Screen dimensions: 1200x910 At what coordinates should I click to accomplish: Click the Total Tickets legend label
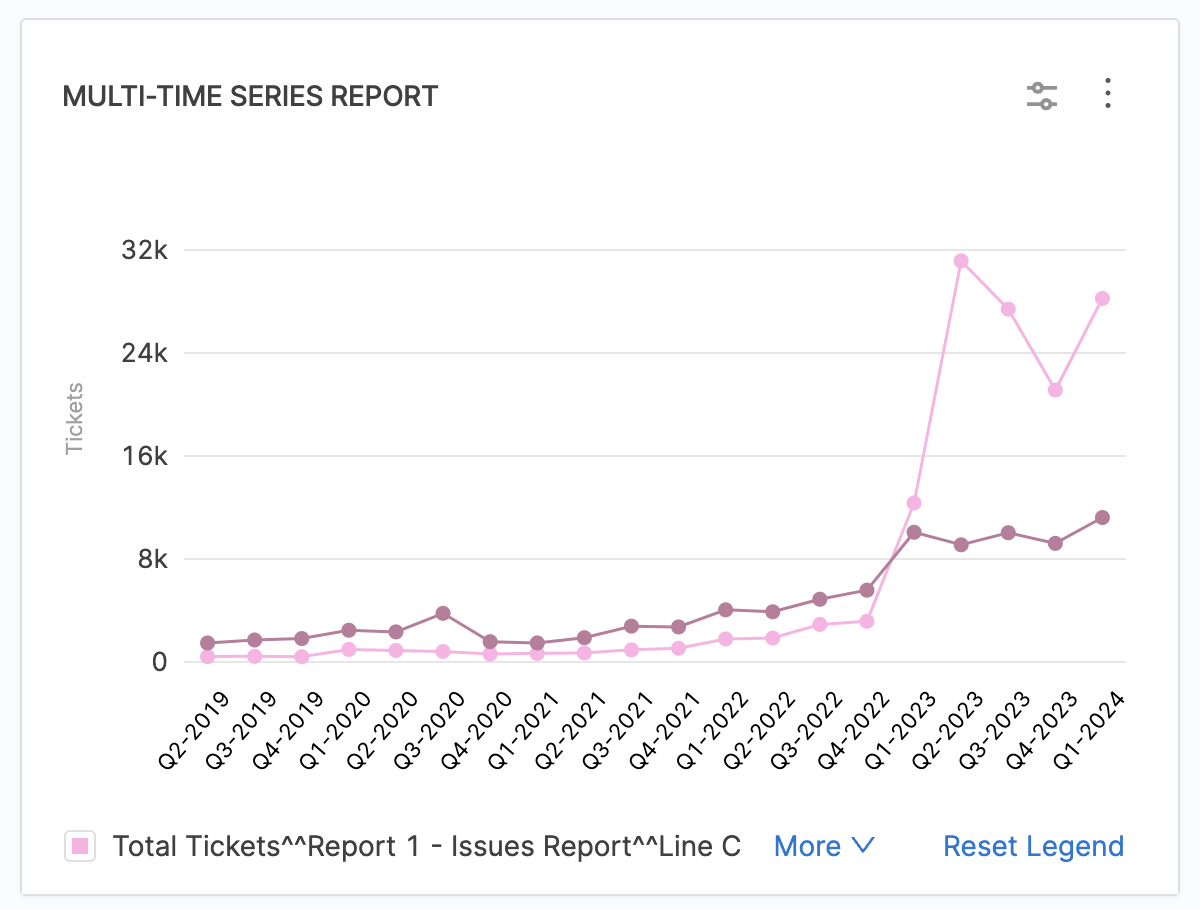click(x=427, y=846)
